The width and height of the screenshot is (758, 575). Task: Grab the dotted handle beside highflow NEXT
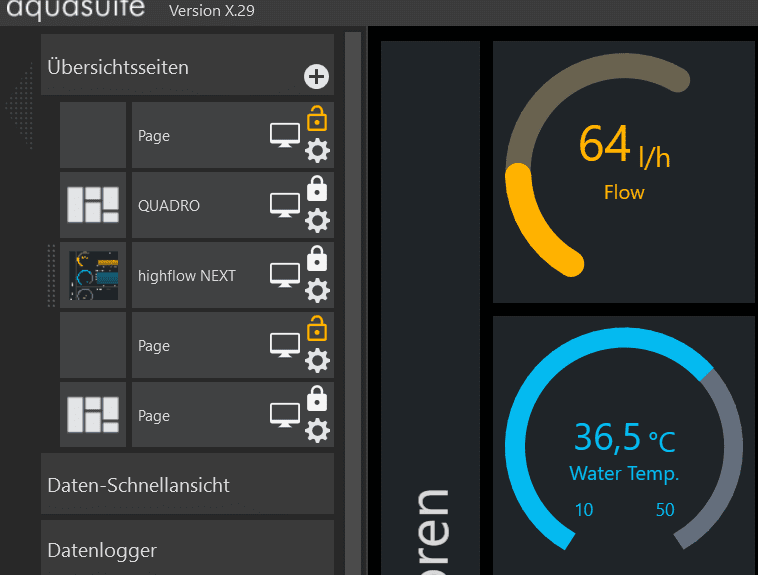[x=51, y=275]
